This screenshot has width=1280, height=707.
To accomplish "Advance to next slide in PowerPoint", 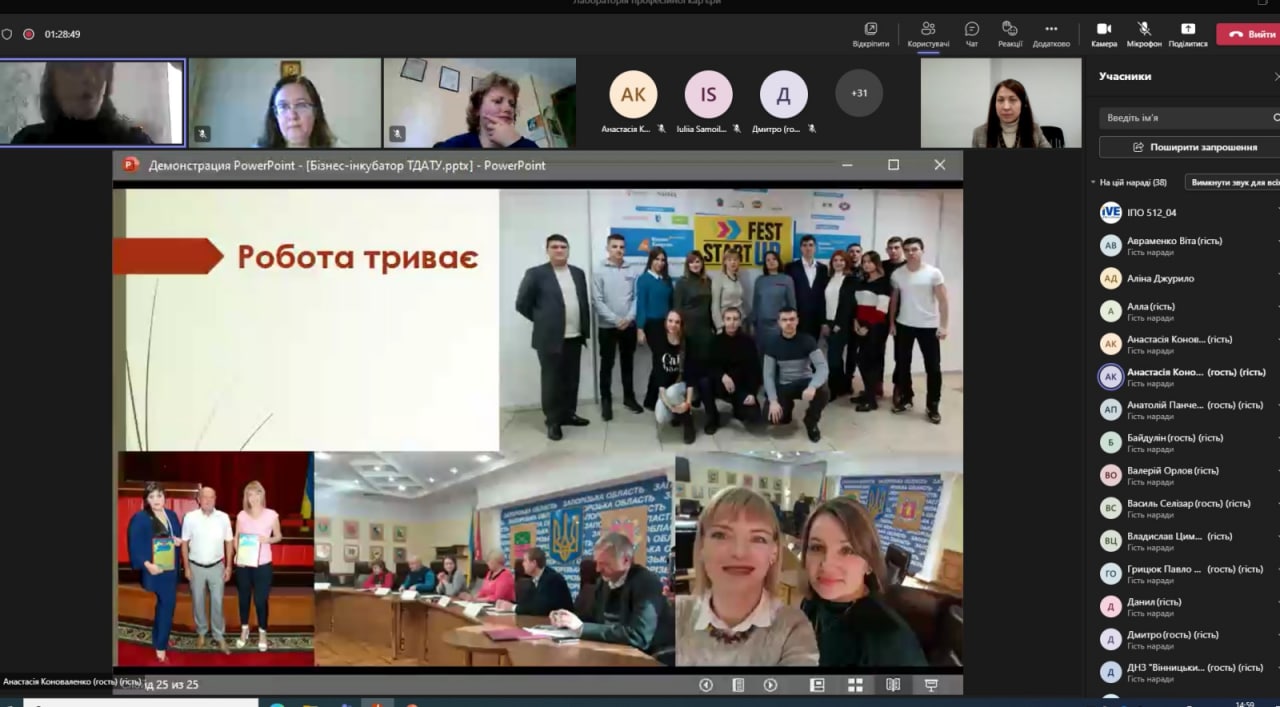I will click(770, 685).
